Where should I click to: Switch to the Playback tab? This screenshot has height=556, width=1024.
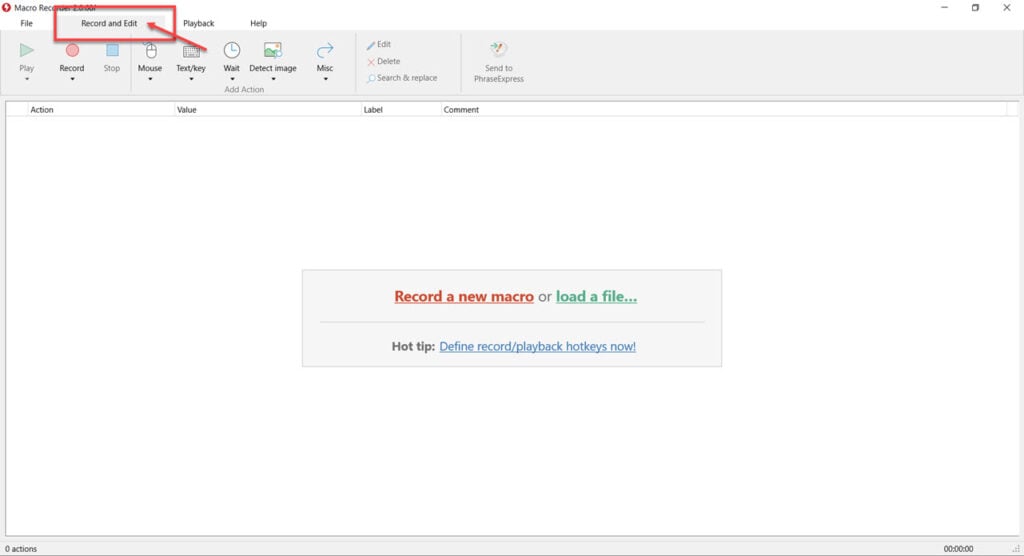[x=199, y=23]
